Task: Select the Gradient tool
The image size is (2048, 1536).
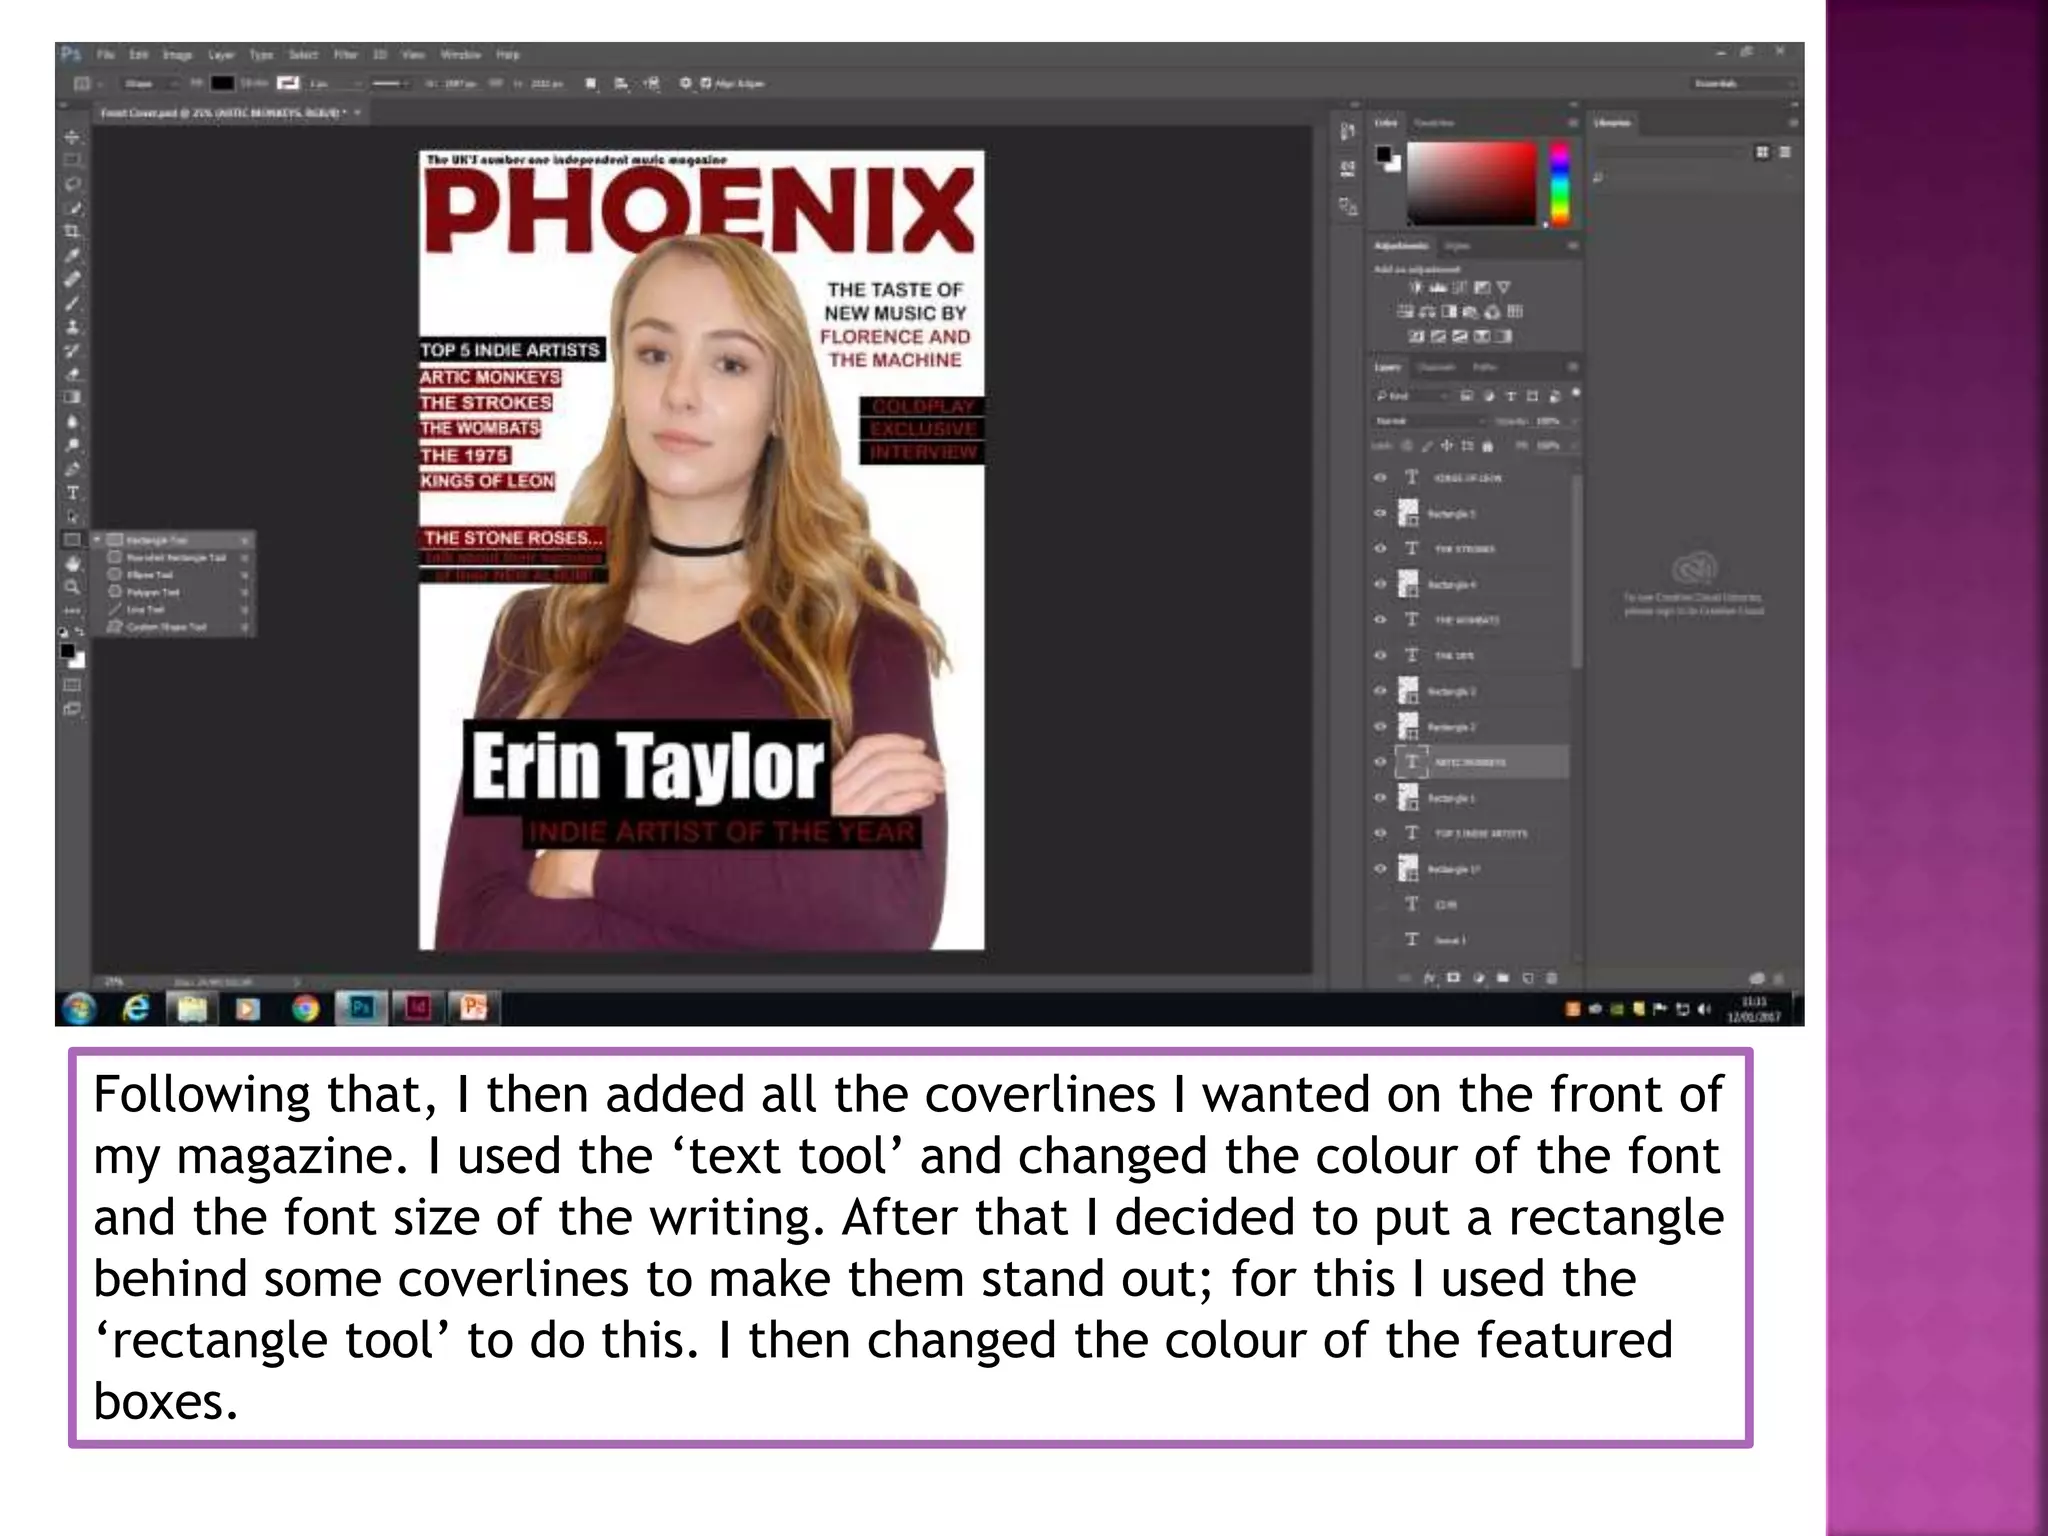Action: (x=73, y=398)
